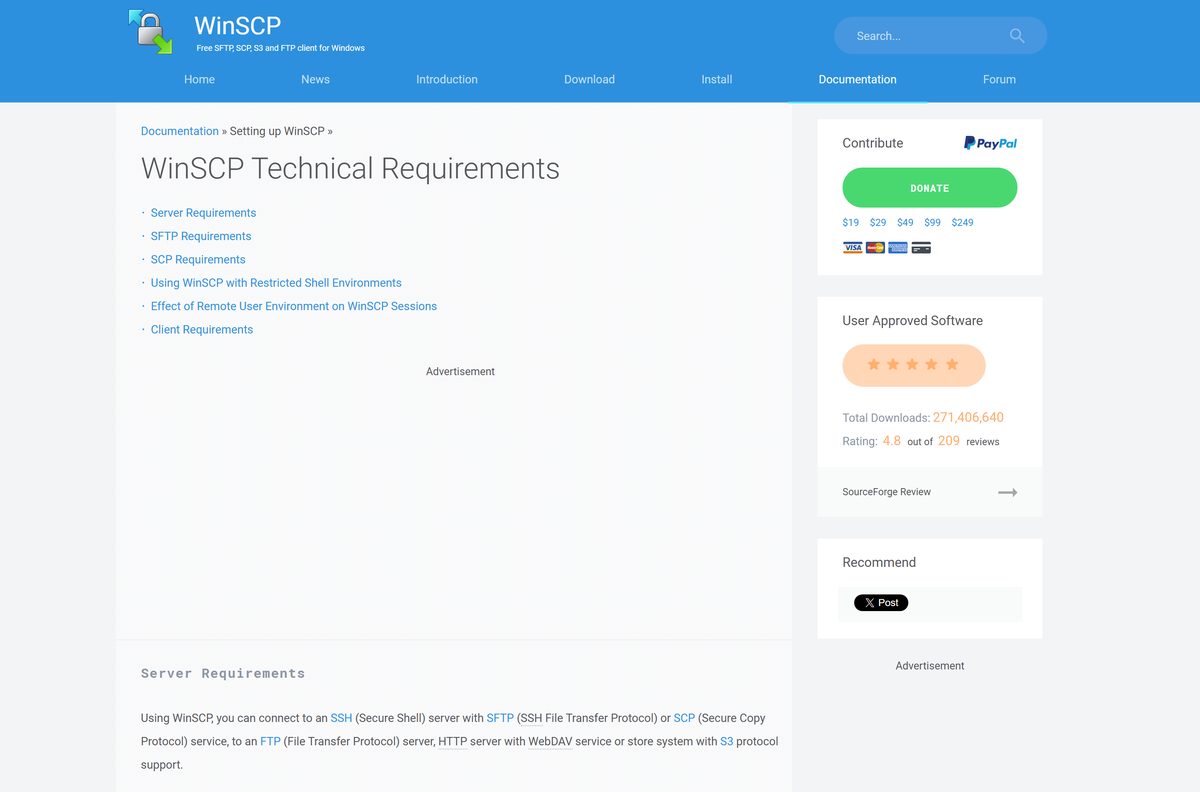Click the Contribute heading
This screenshot has width=1200, height=792.
pyautogui.click(x=873, y=143)
